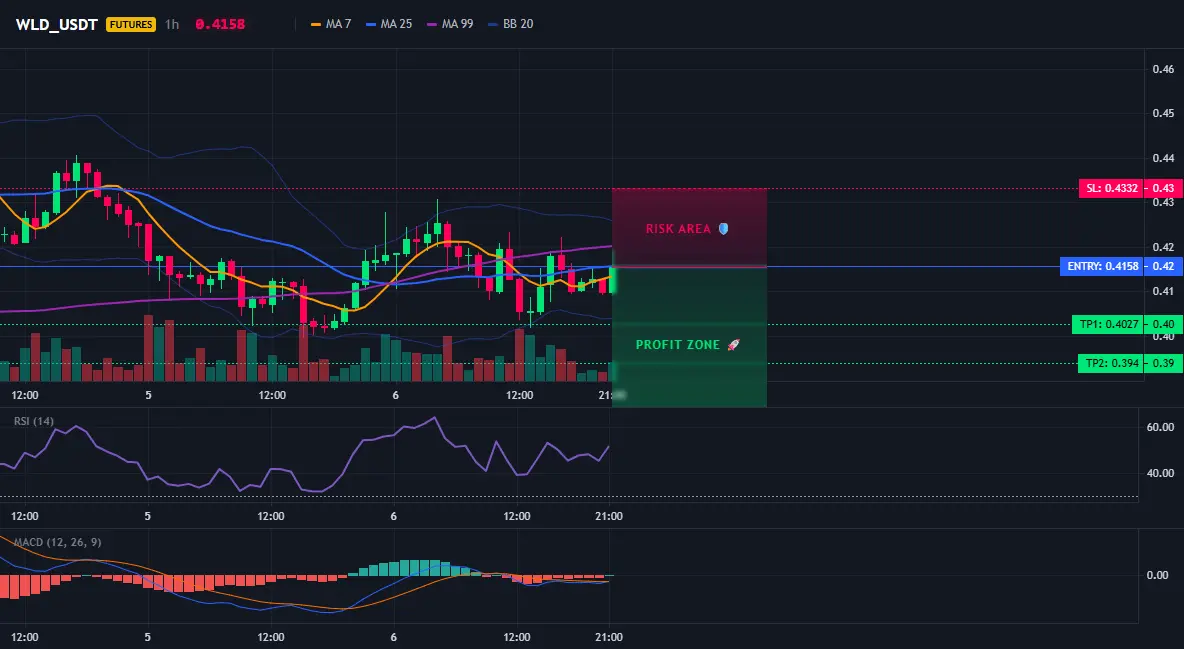Viewport: 1184px width, 649px height.
Task: Click the TP1: 0.4027 price label
Action: [x=1108, y=325]
